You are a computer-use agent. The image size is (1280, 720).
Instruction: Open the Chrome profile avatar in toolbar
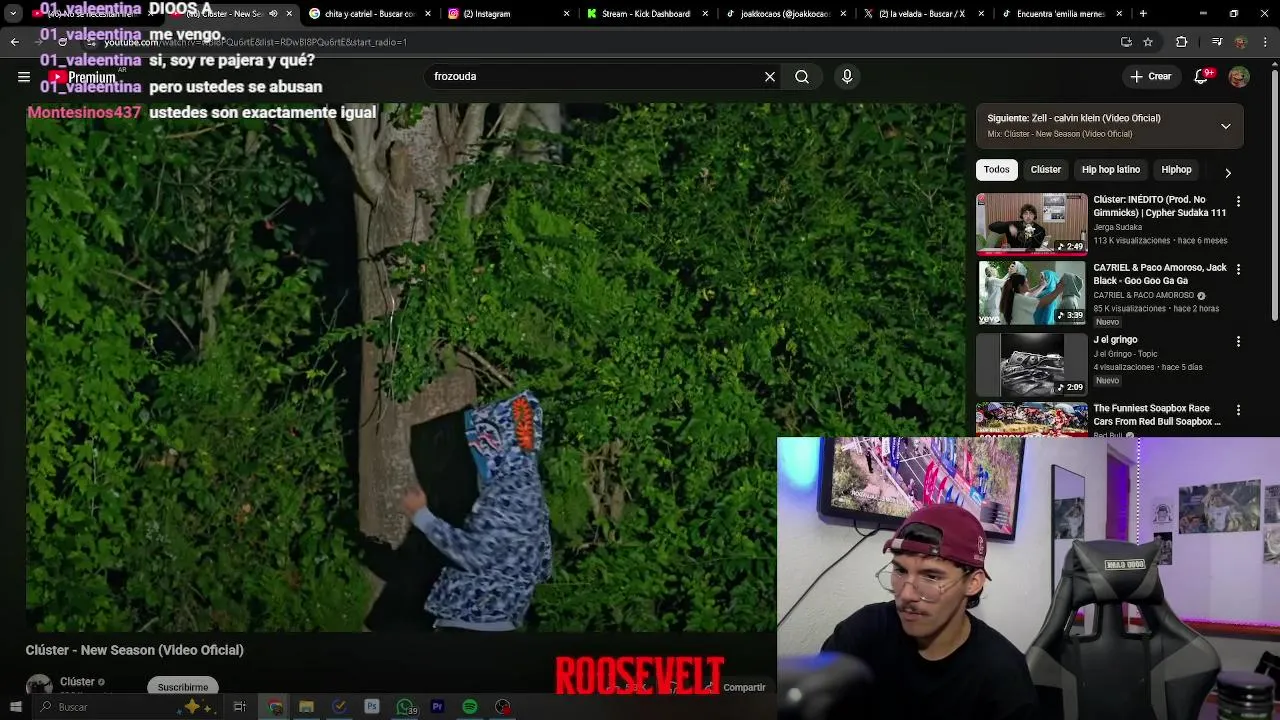coord(1240,42)
